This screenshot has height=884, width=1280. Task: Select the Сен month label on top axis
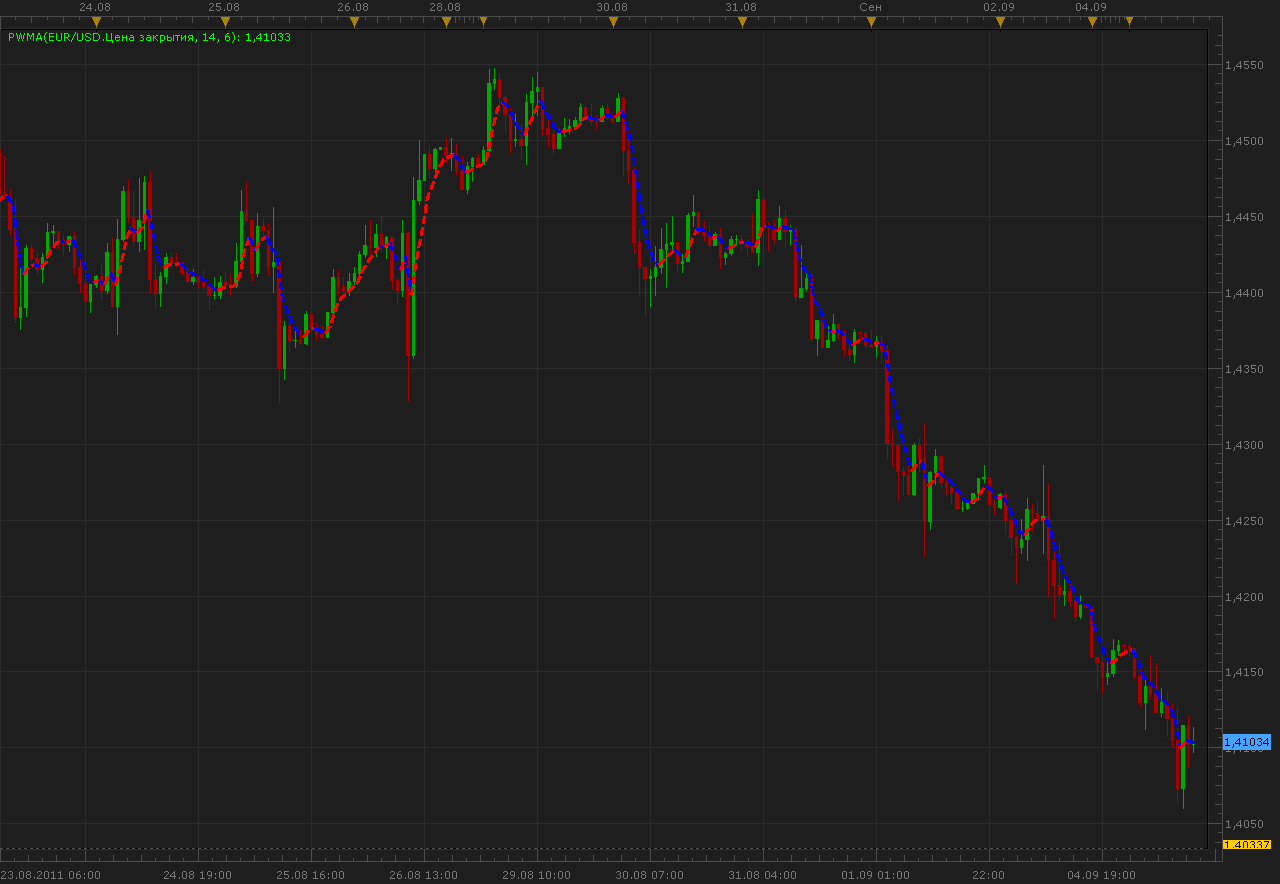[870, 7]
